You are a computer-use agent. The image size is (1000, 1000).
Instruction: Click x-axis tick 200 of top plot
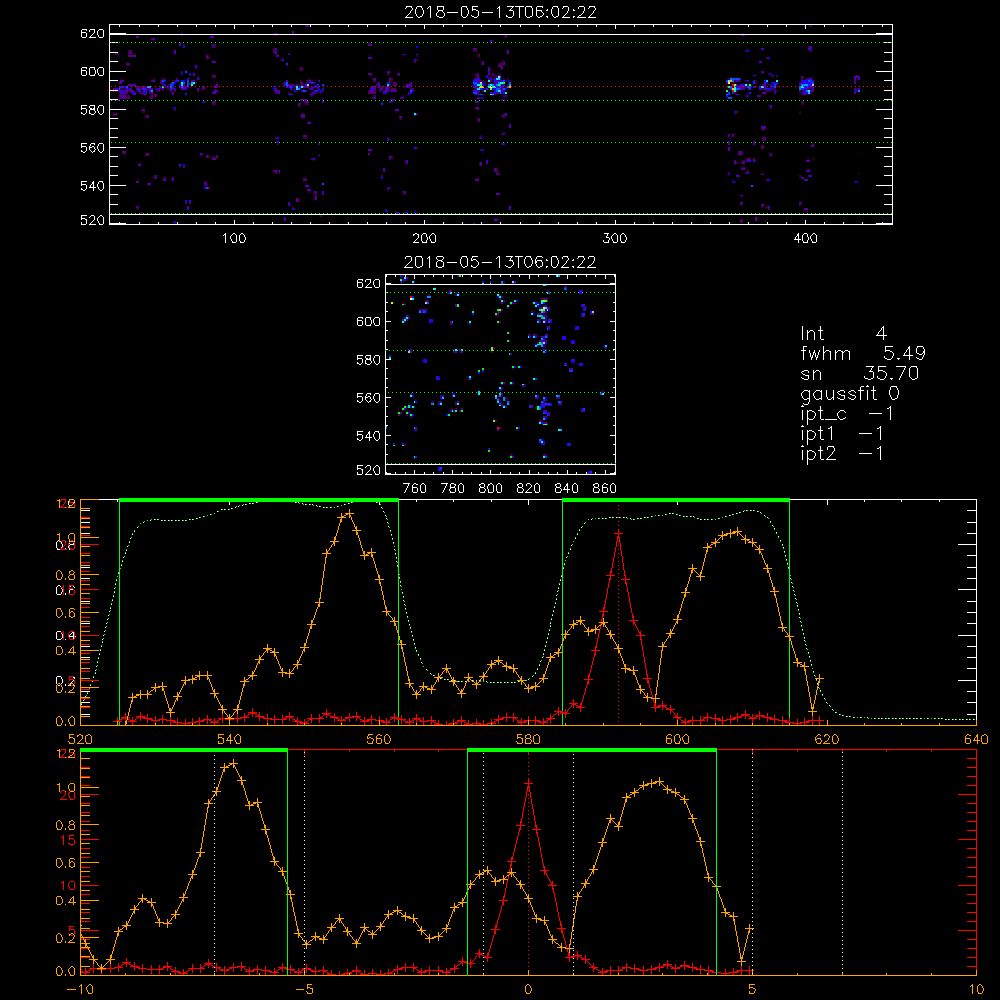[424, 239]
